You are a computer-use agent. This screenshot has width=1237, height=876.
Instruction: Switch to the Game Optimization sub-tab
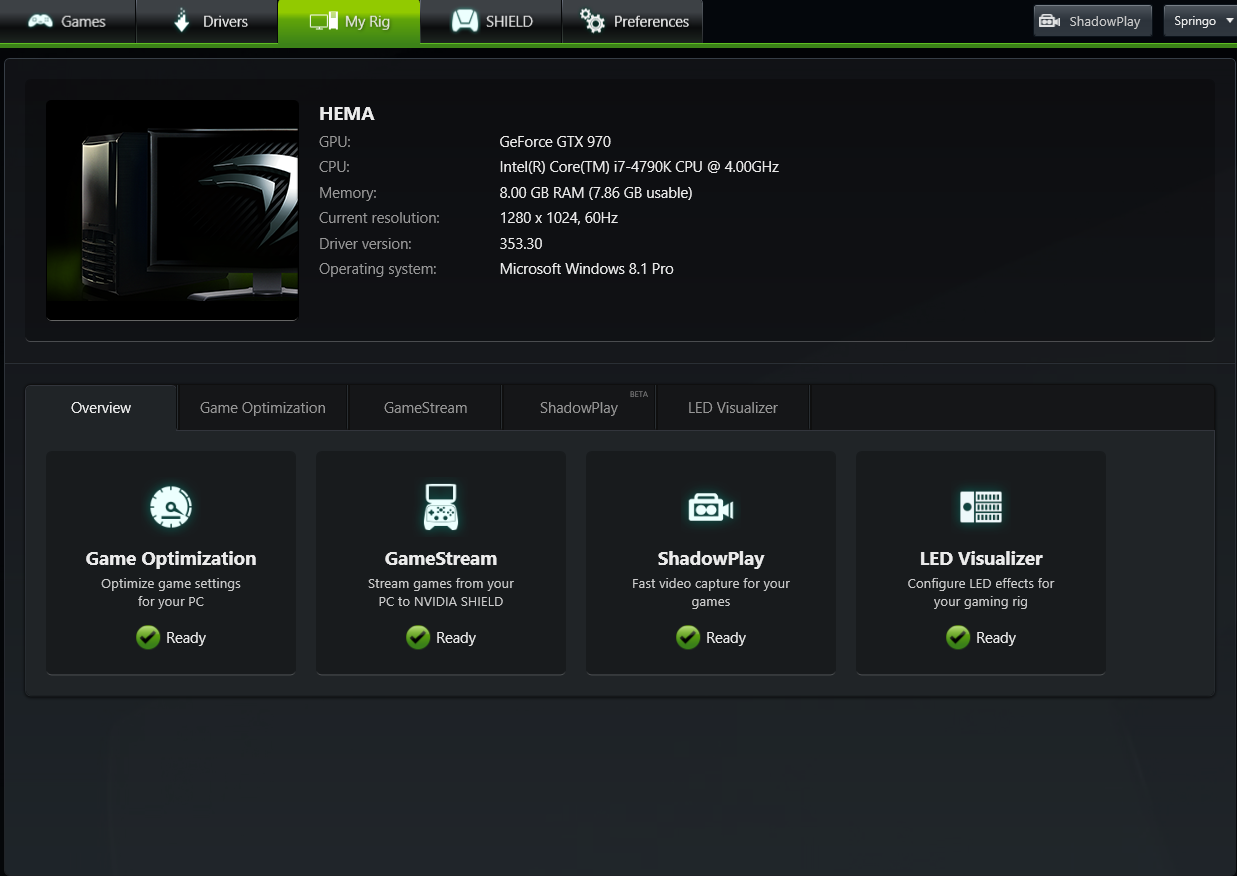pos(263,408)
